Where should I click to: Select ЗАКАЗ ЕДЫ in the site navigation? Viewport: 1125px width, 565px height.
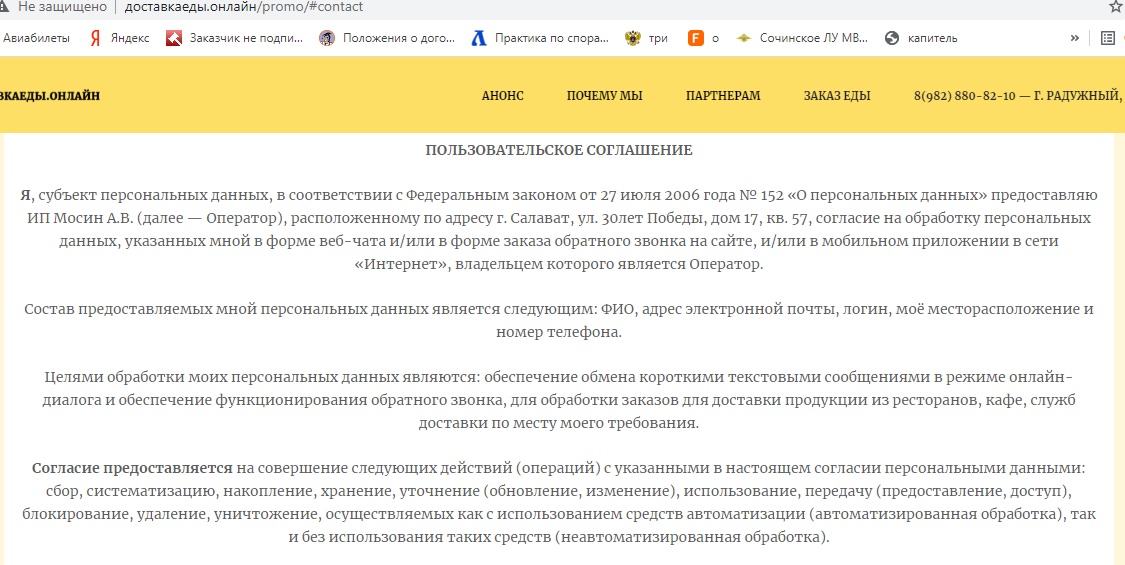pos(837,96)
